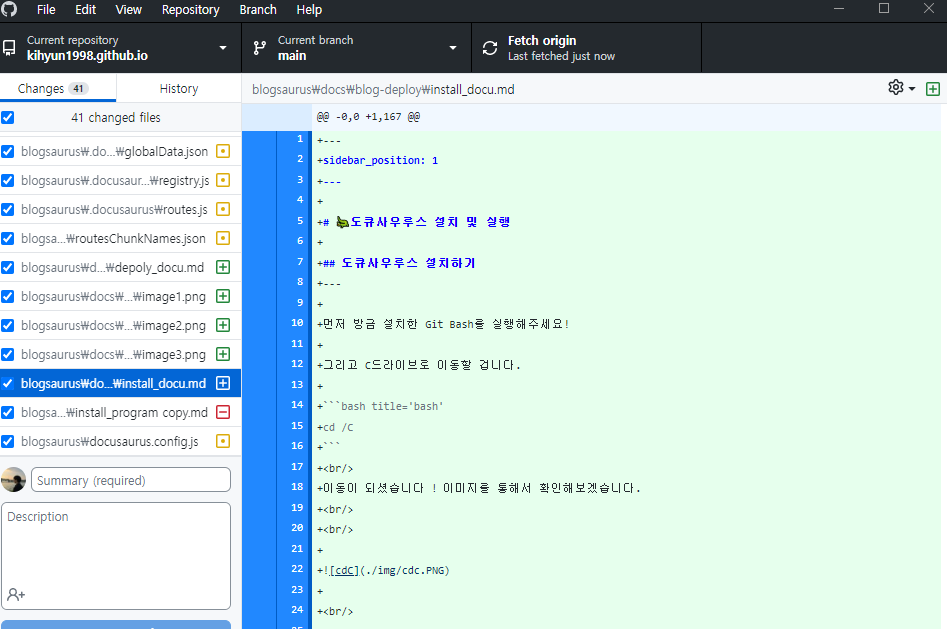The image size is (947, 629).
Task: Open the Edit menu
Action: (85, 10)
